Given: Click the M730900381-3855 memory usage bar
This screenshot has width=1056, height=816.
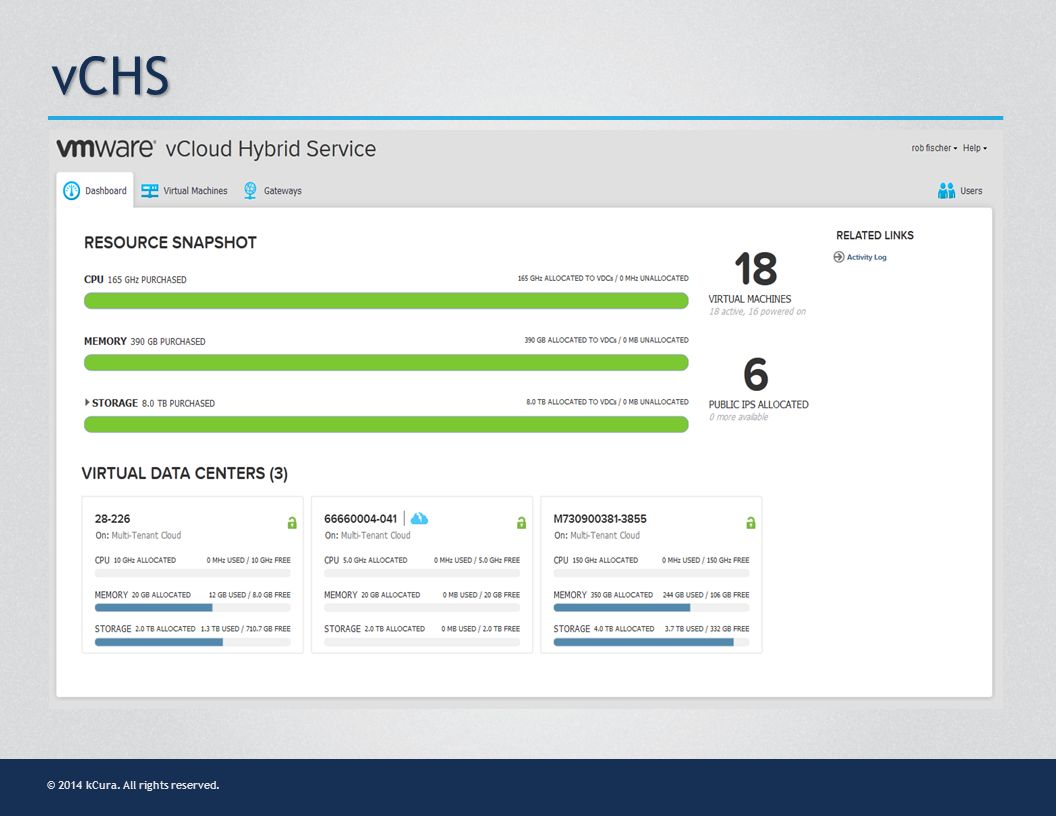Looking at the screenshot, I should tap(651, 607).
